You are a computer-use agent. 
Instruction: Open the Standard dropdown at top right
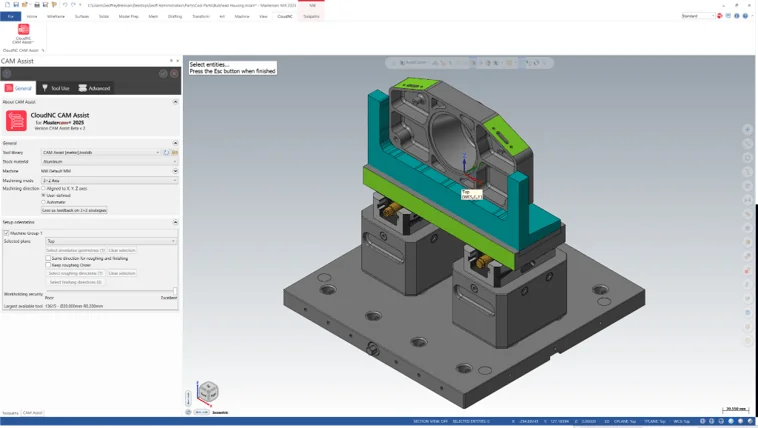(x=698, y=16)
